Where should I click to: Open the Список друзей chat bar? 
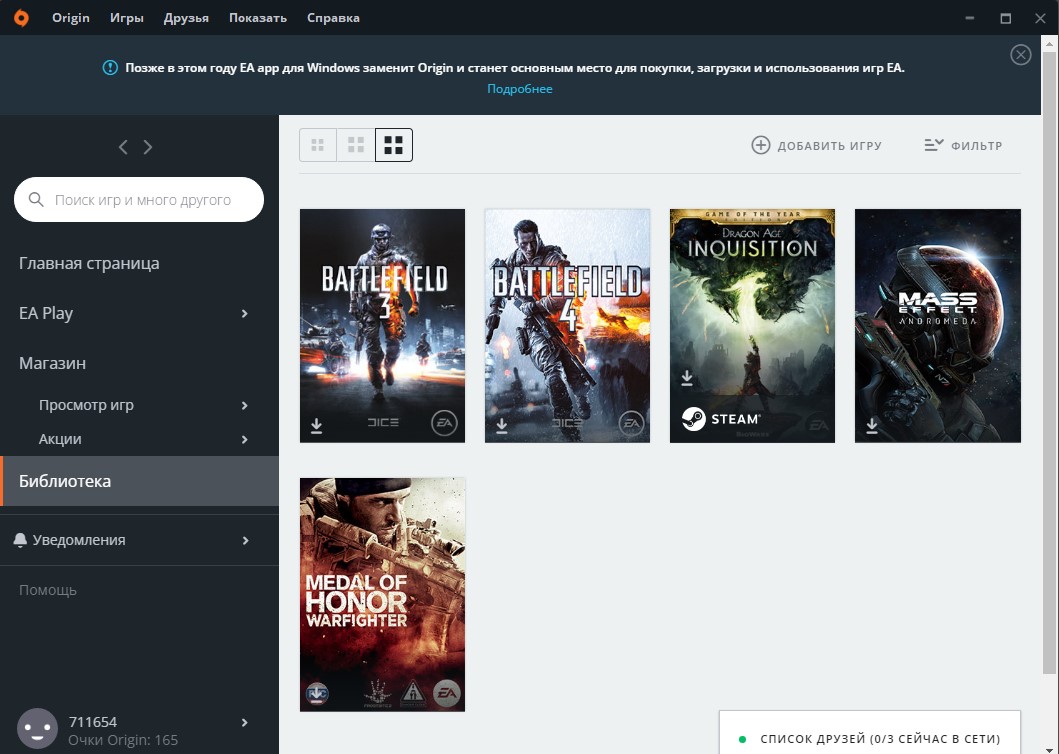tap(870, 733)
